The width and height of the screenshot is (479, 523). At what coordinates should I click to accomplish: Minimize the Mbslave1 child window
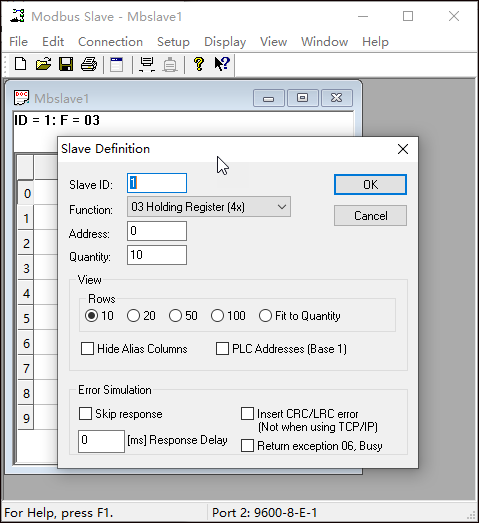(269, 98)
